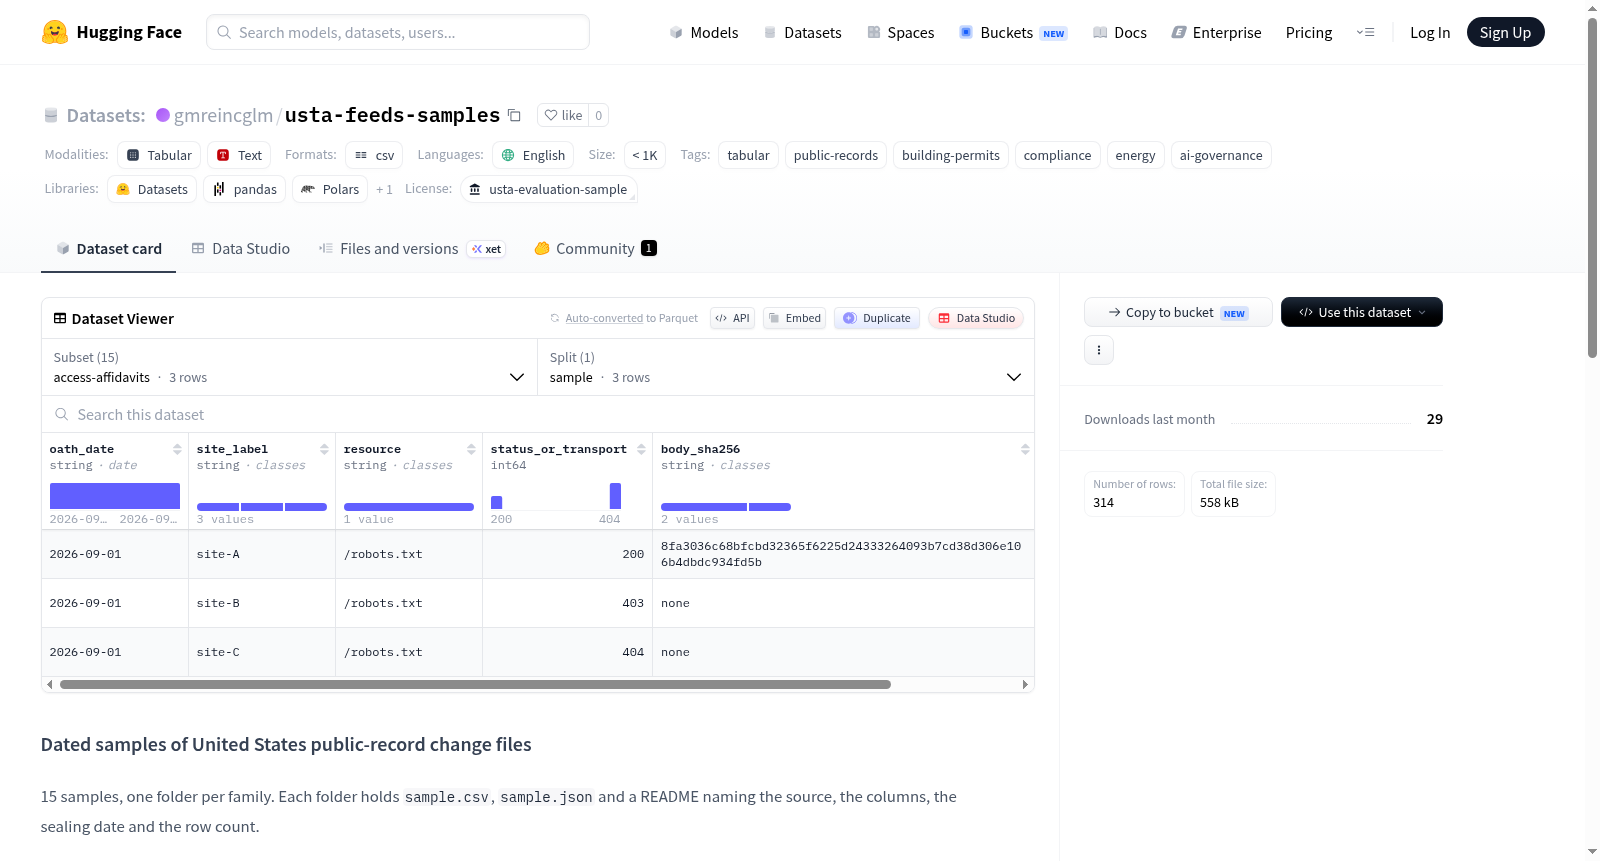1600x861 pixels.
Task: Open the Pricing page
Action: (x=1309, y=32)
